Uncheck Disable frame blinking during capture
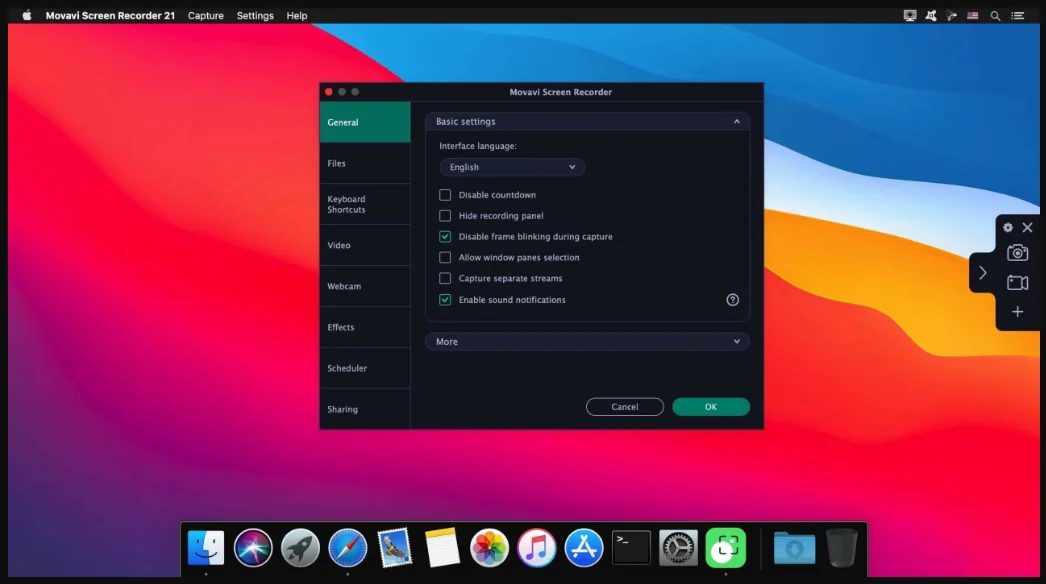 click(445, 236)
